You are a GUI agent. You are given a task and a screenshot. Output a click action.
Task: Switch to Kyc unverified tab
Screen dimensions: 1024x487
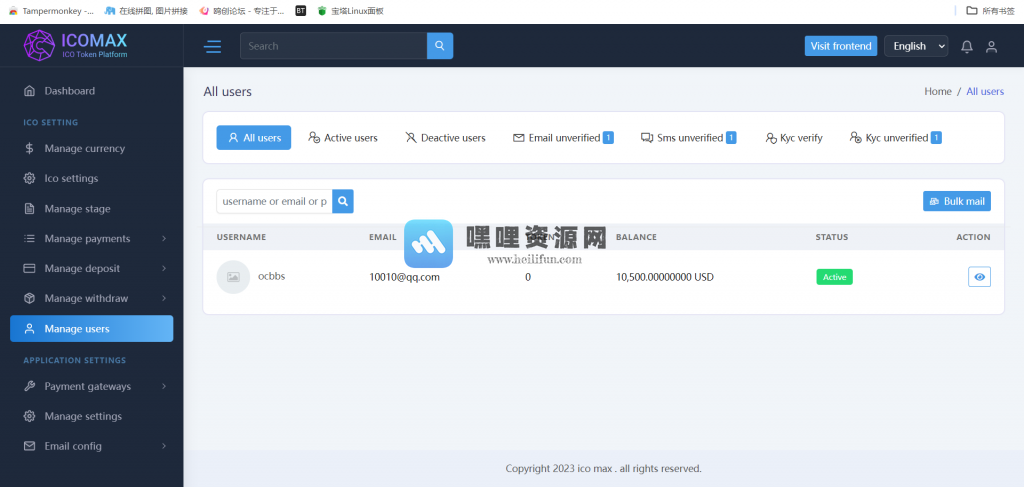click(x=895, y=138)
